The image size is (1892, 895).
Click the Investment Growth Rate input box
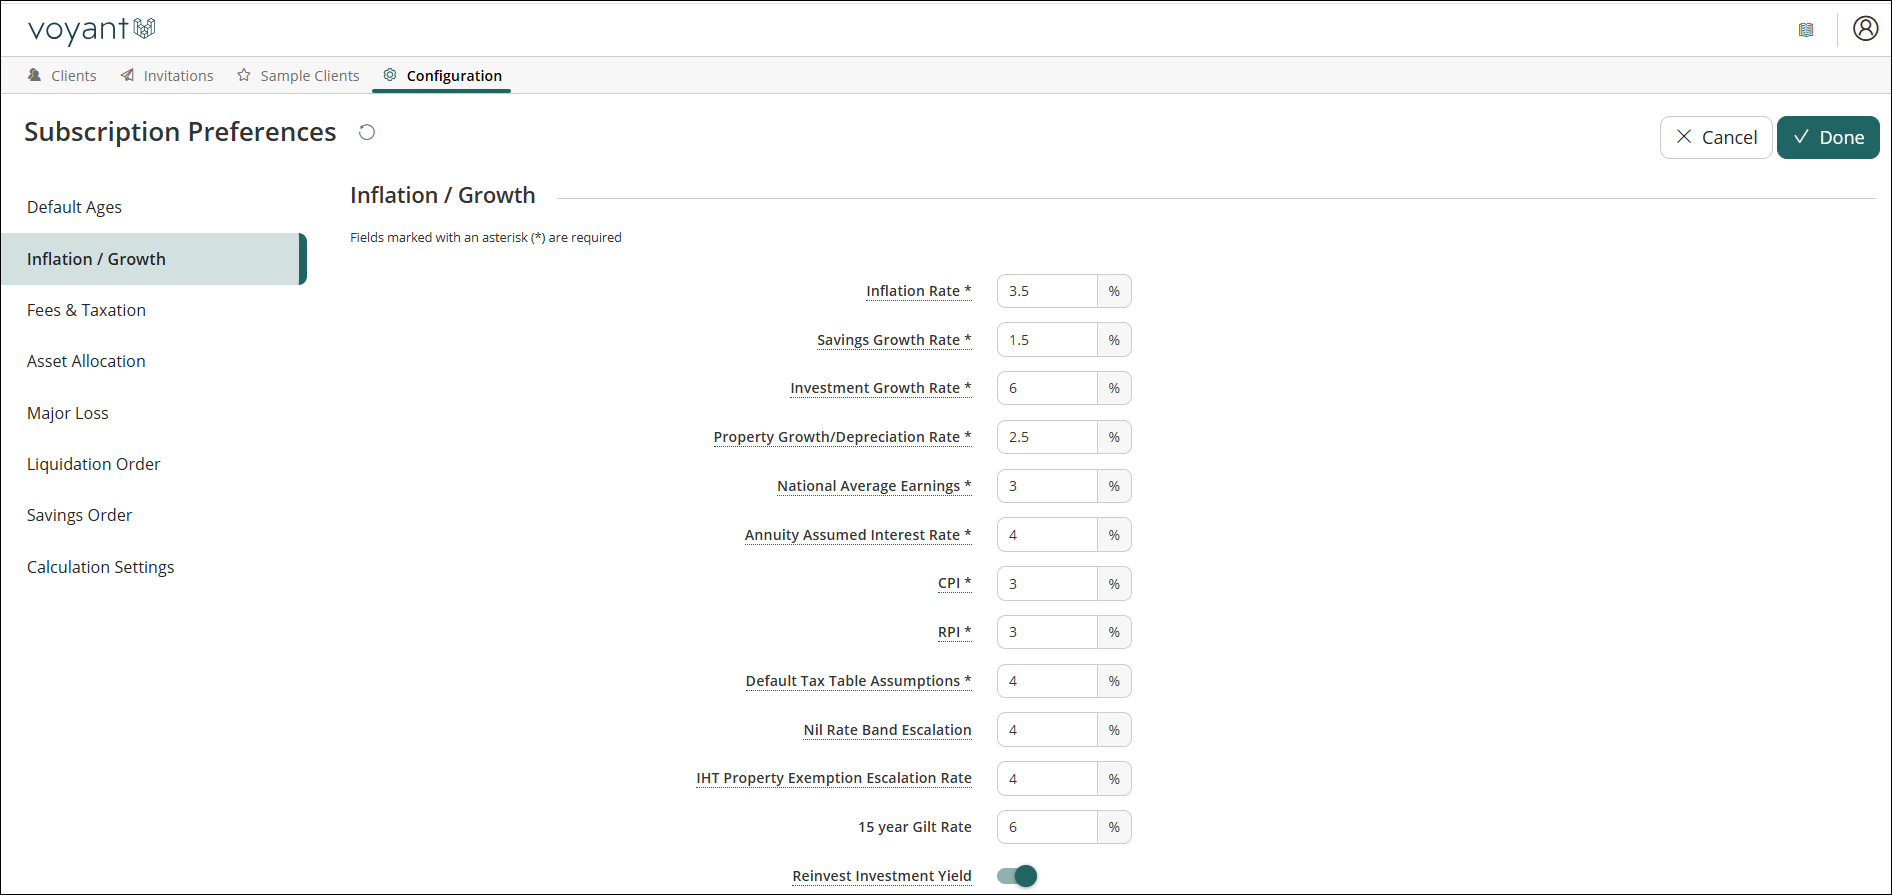coord(1047,388)
